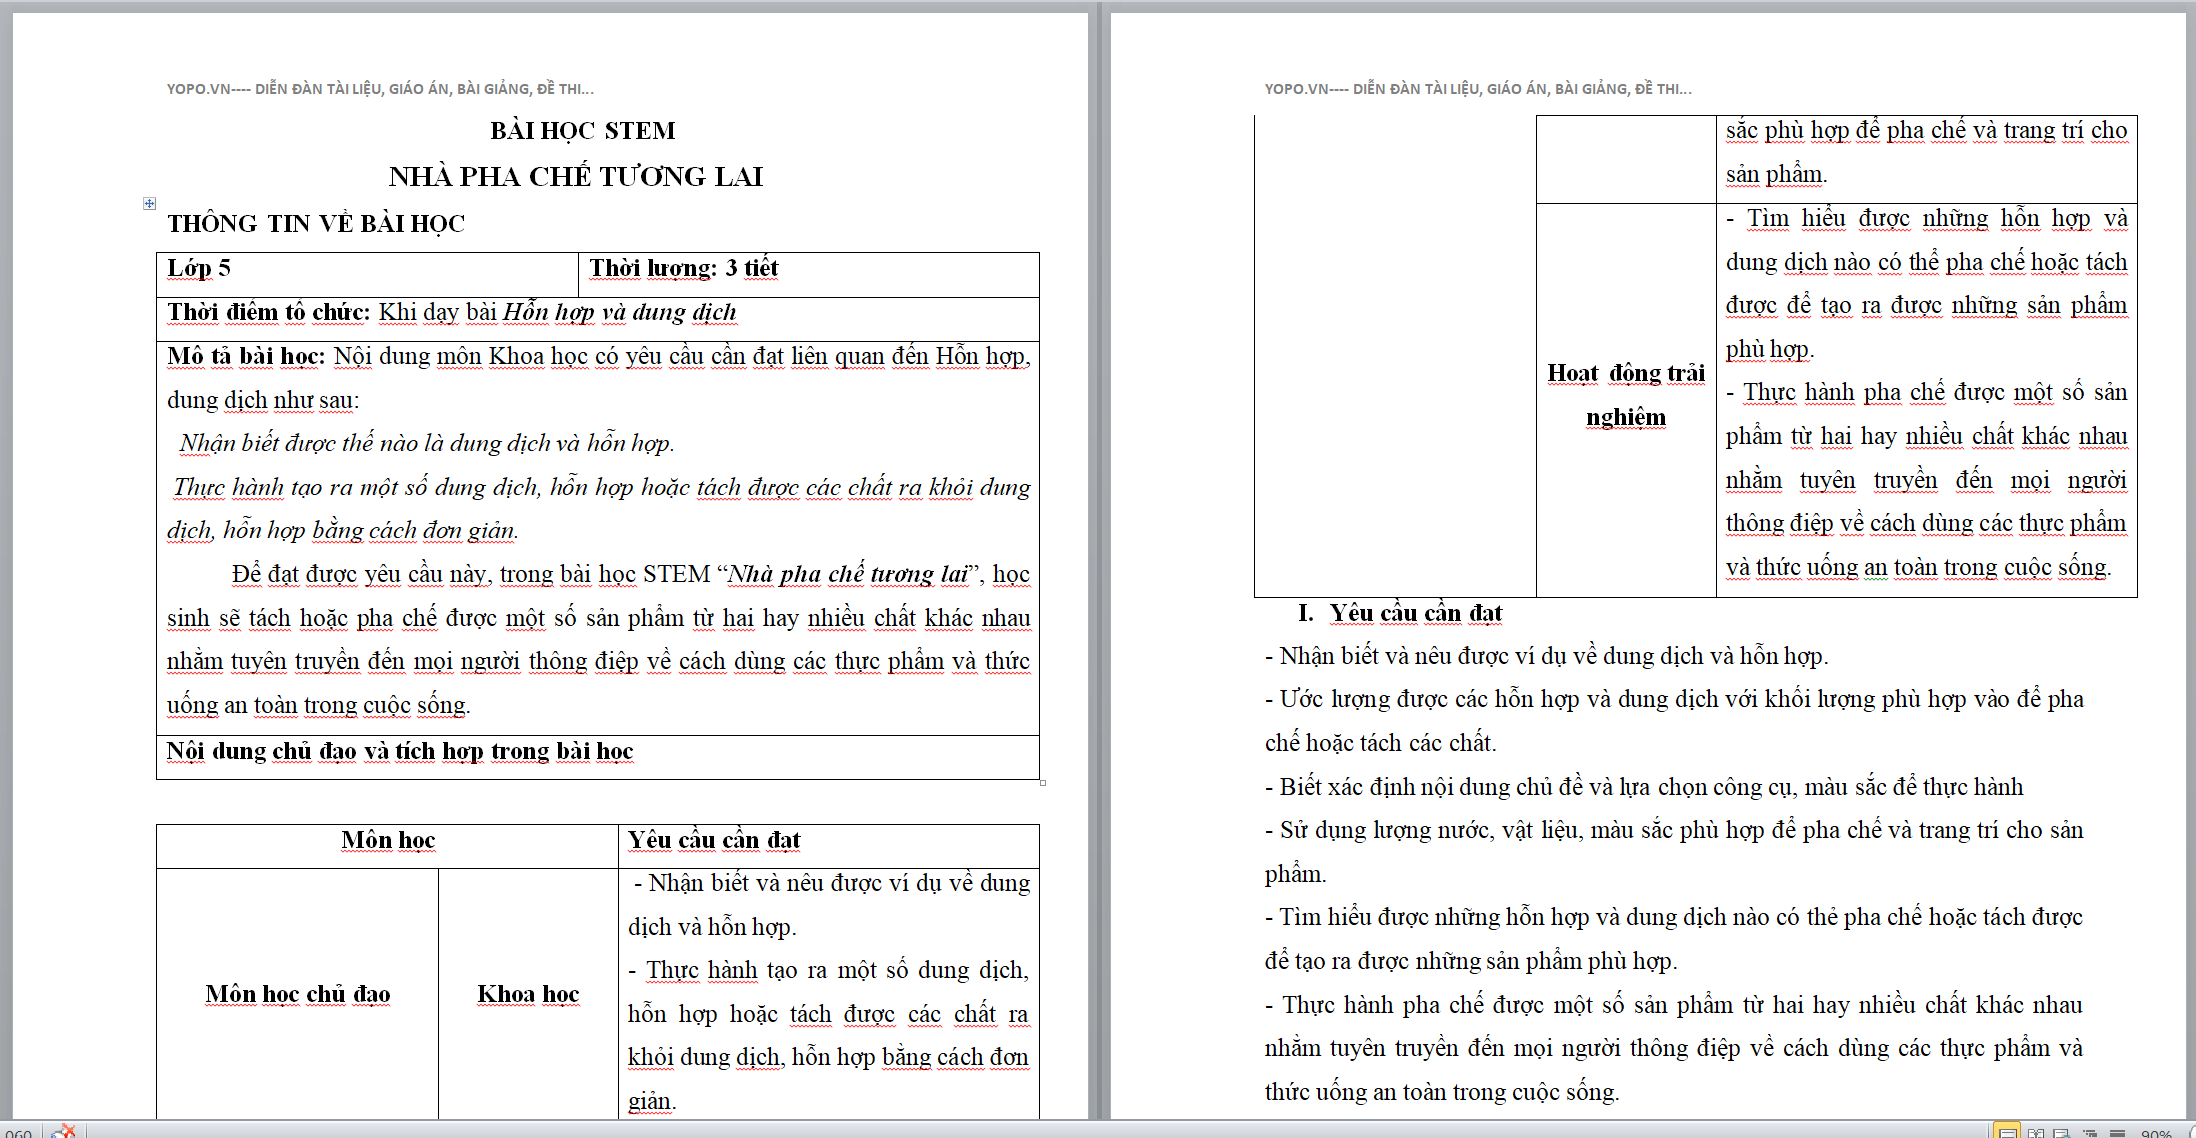
Task: Click the heading 'NHÀ PHA CHẾ TƯƠNG LAI'
Action: pyautogui.click(x=576, y=176)
